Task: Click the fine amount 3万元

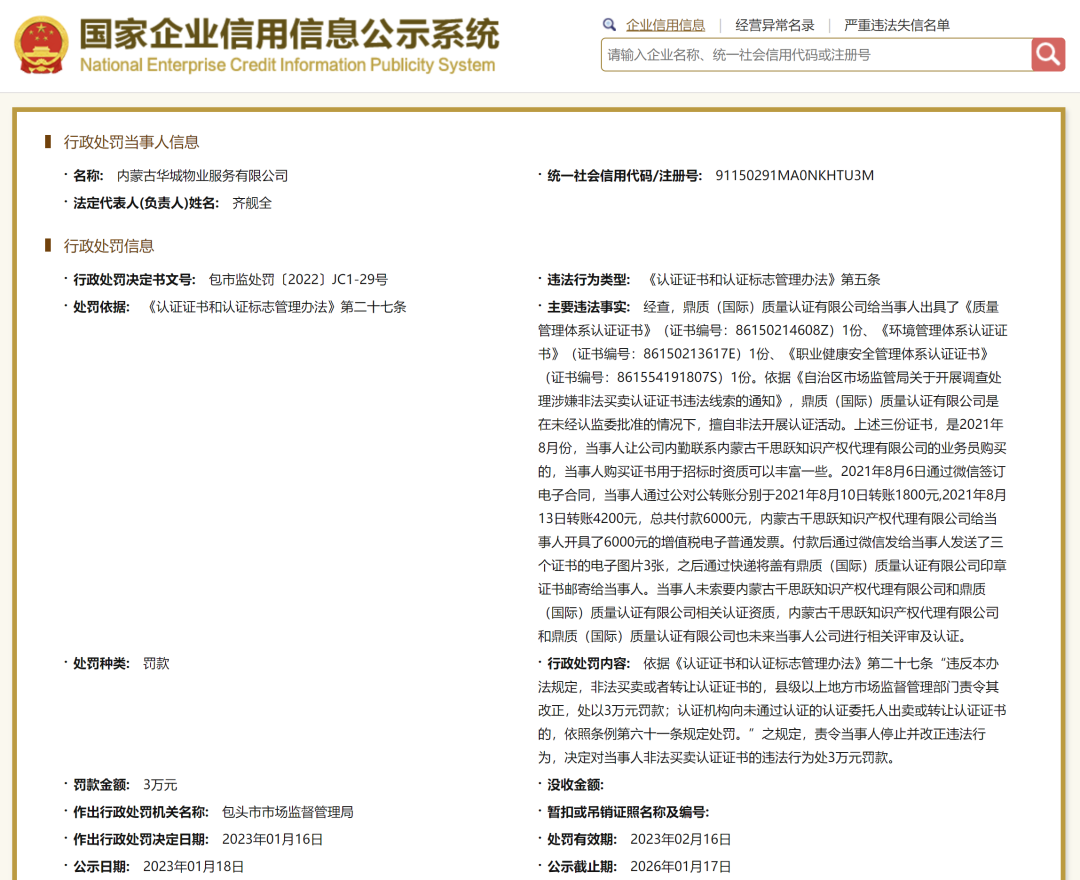Action: pyautogui.click(x=160, y=786)
